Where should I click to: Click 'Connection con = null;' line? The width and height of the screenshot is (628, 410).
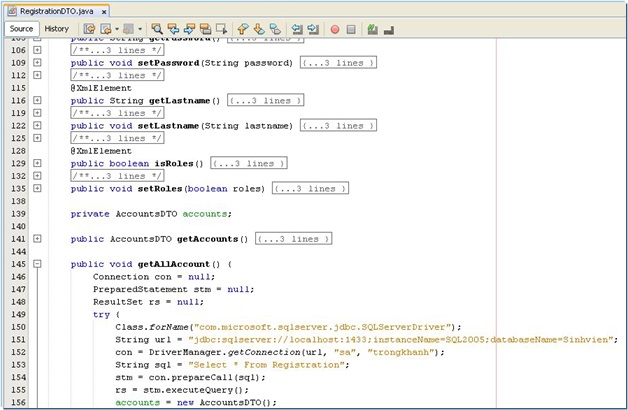click(x=154, y=277)
